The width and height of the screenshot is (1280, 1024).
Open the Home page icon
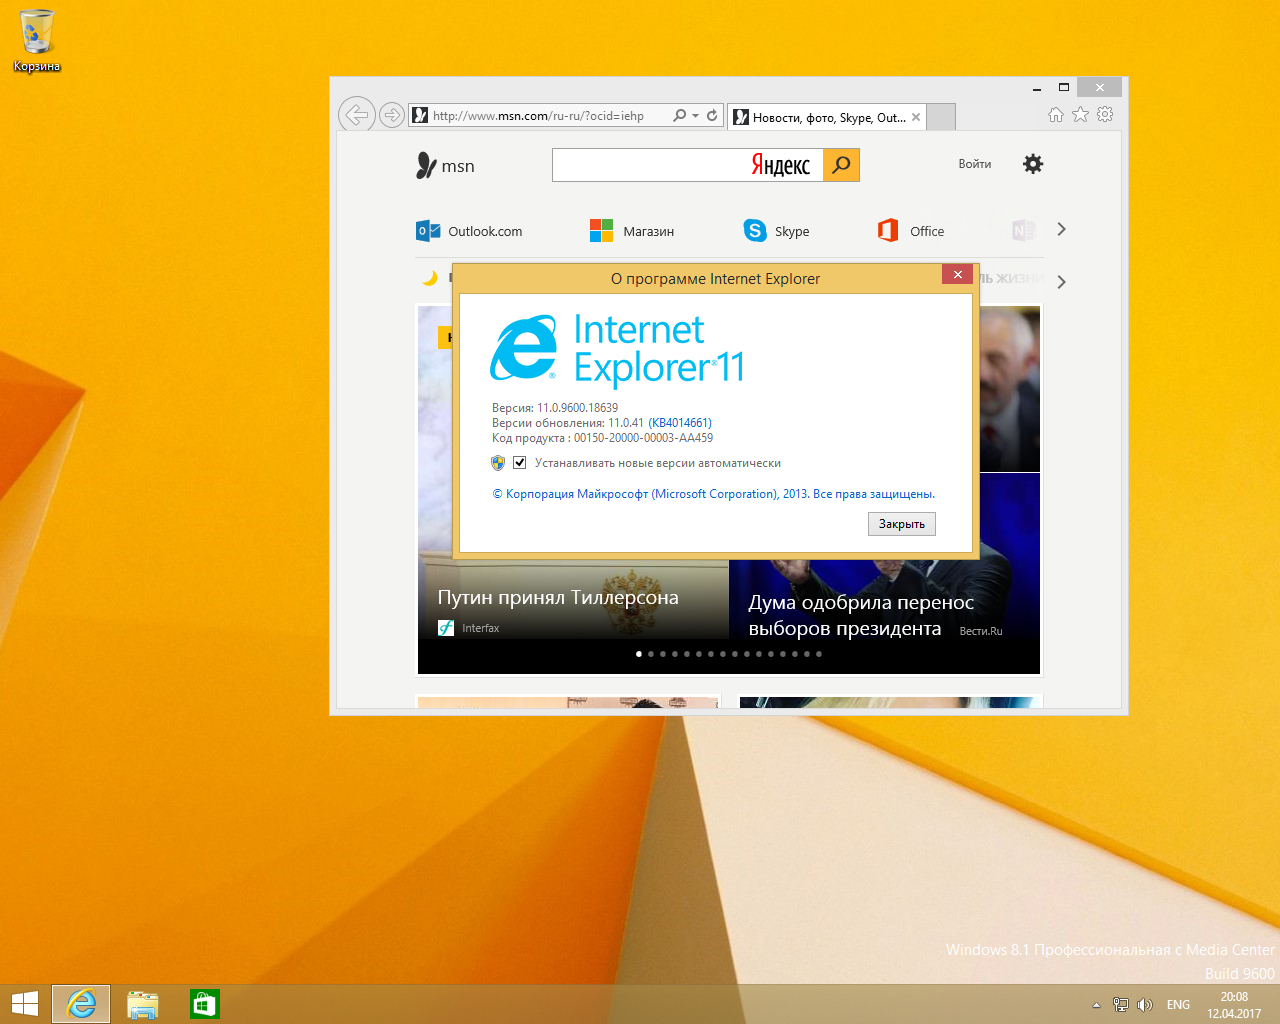point(1056,115)
